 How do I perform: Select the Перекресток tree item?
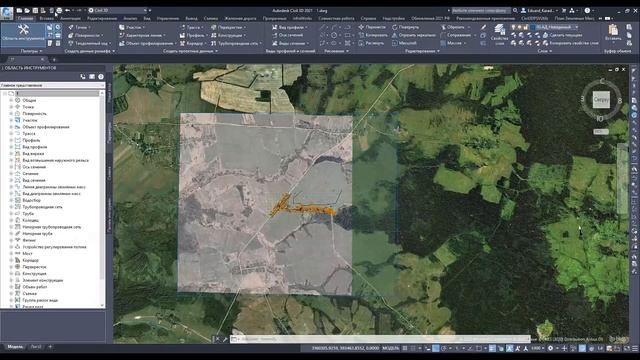[34, 267]
